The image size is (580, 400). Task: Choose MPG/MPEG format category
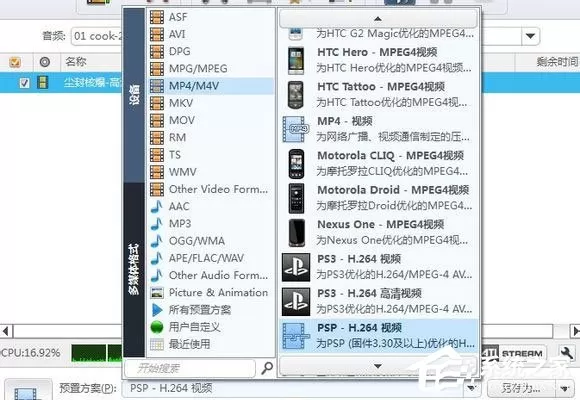211,68
